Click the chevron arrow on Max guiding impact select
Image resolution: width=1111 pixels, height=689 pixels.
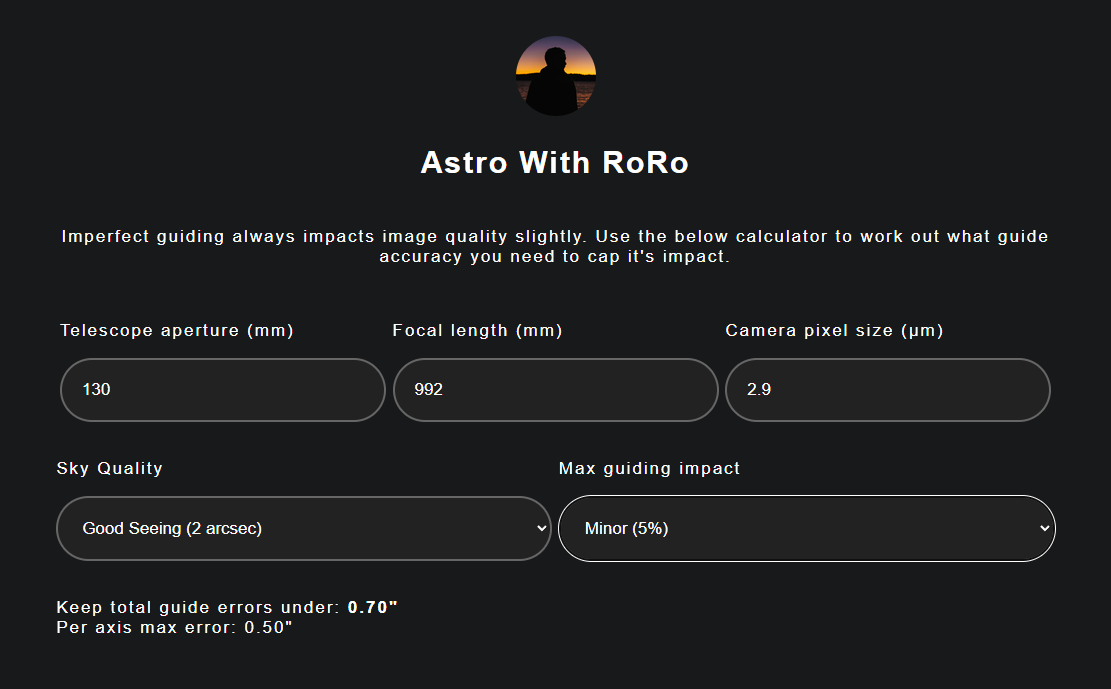click(1044, 528)
